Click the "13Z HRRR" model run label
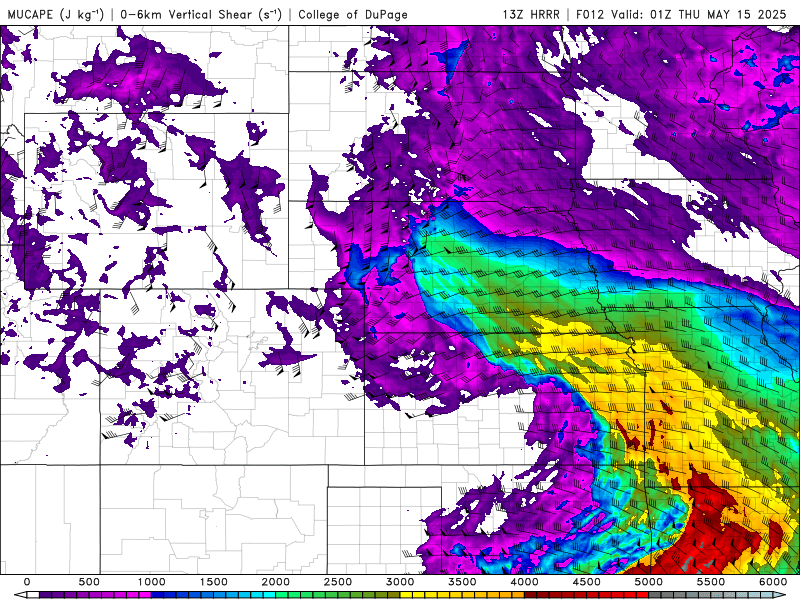Screen dimensions: 800x600 pos(531,14)
